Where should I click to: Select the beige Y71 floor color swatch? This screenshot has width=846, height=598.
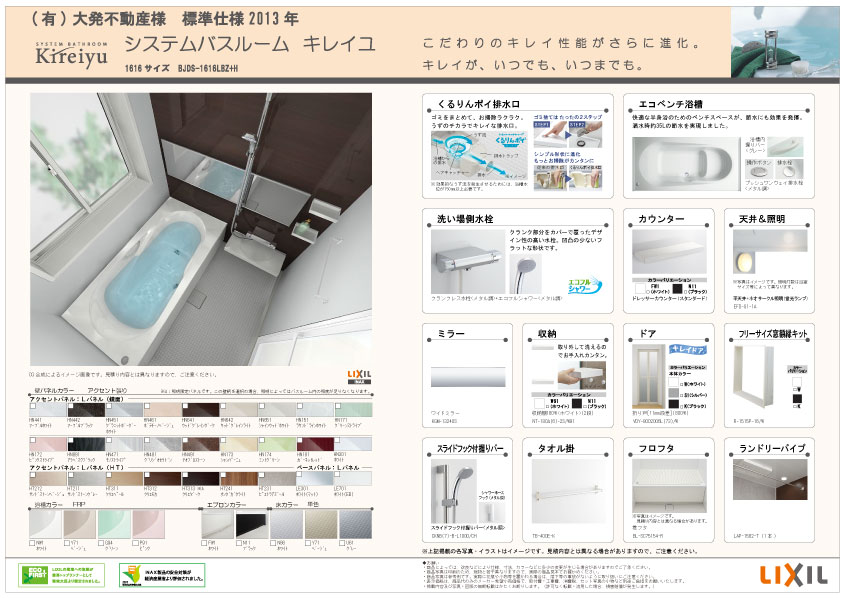tap(320, 525)
